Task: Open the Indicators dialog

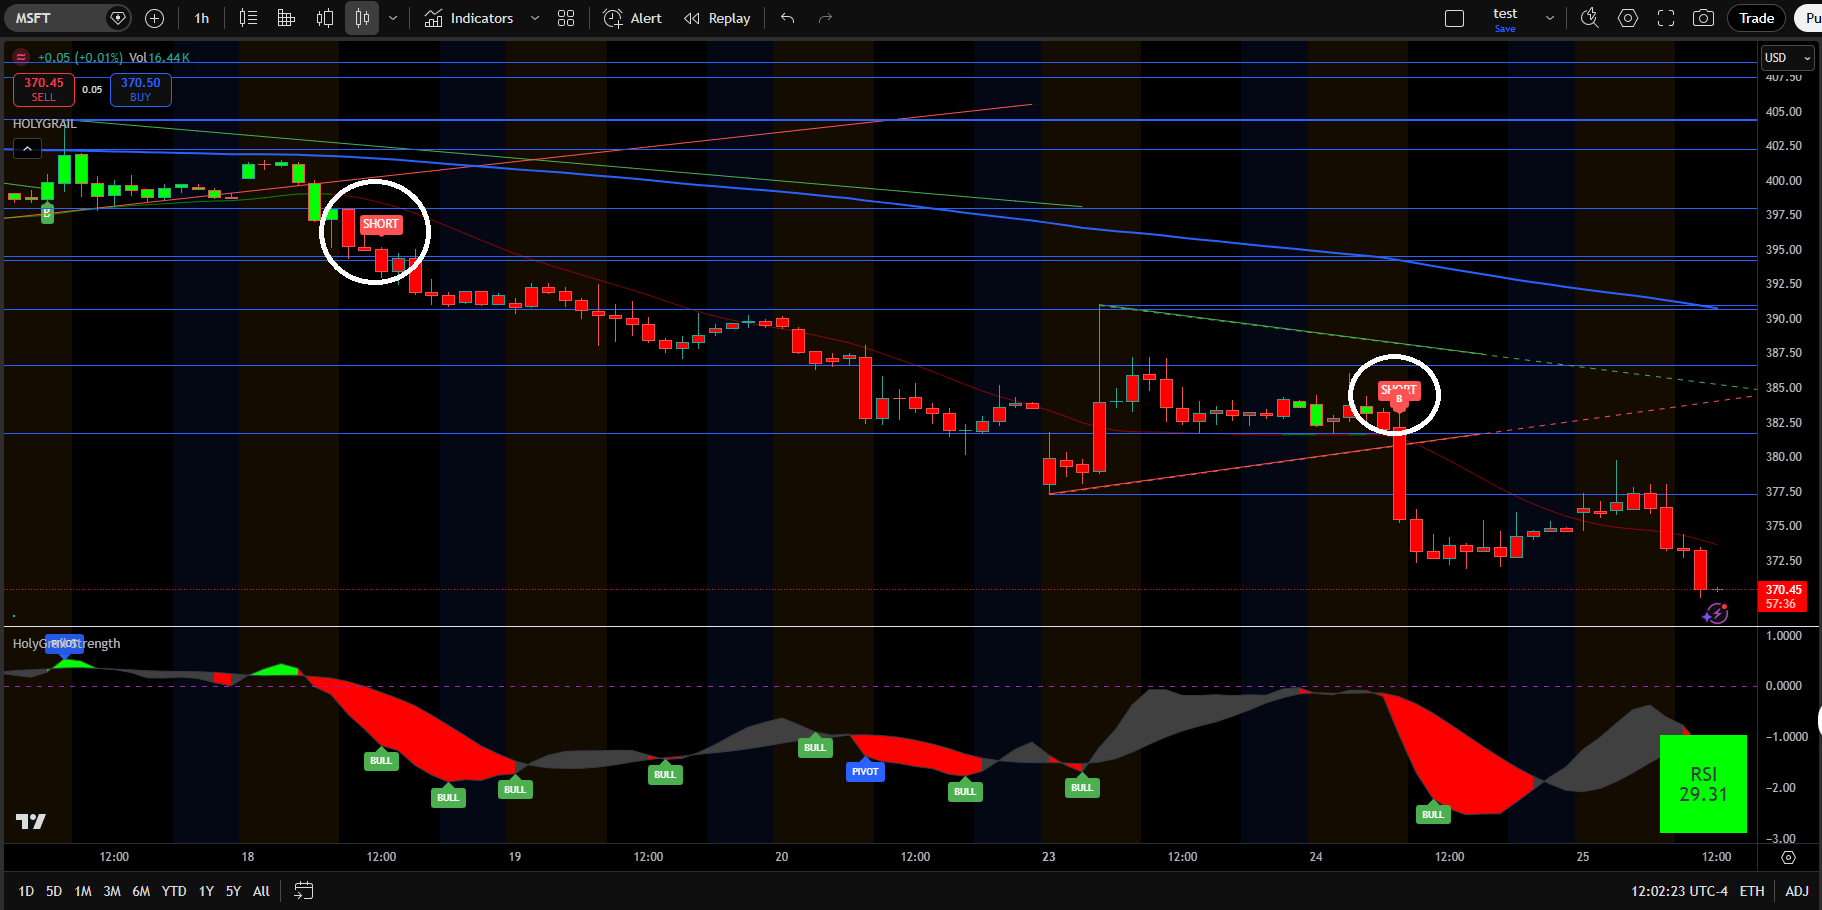Action: click(468, 18)
